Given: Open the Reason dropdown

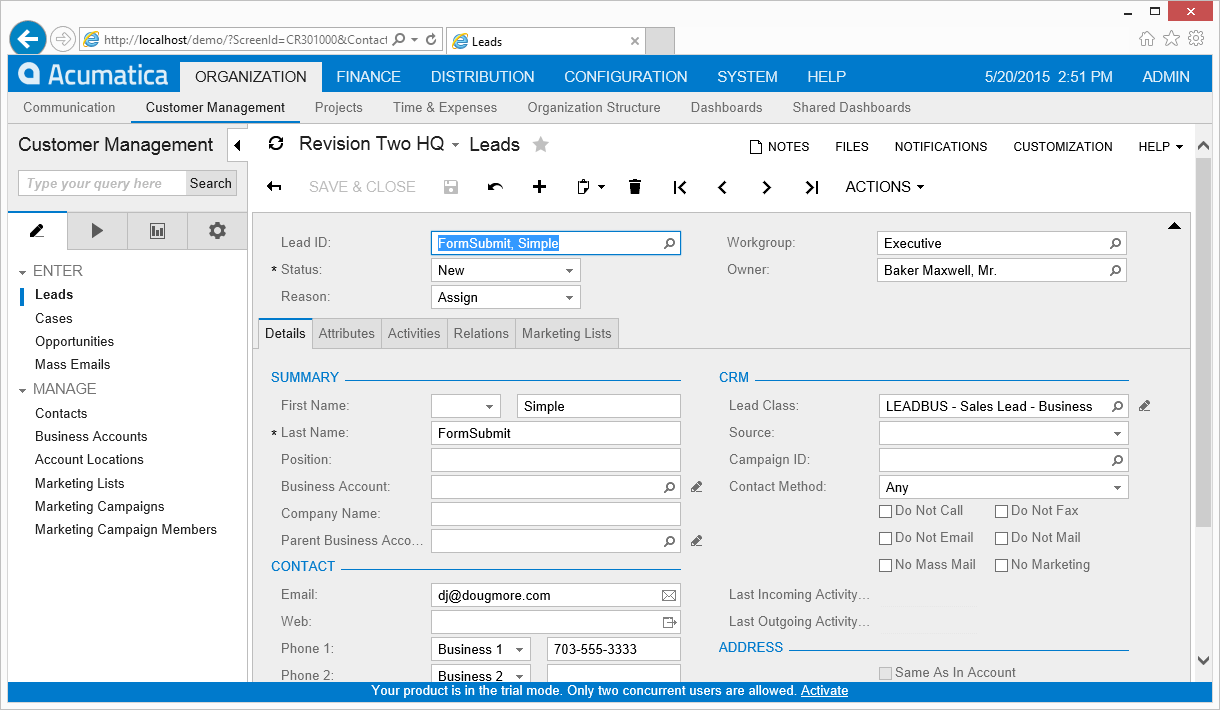Looking at the screenshot, I should [x=569, y=297].
